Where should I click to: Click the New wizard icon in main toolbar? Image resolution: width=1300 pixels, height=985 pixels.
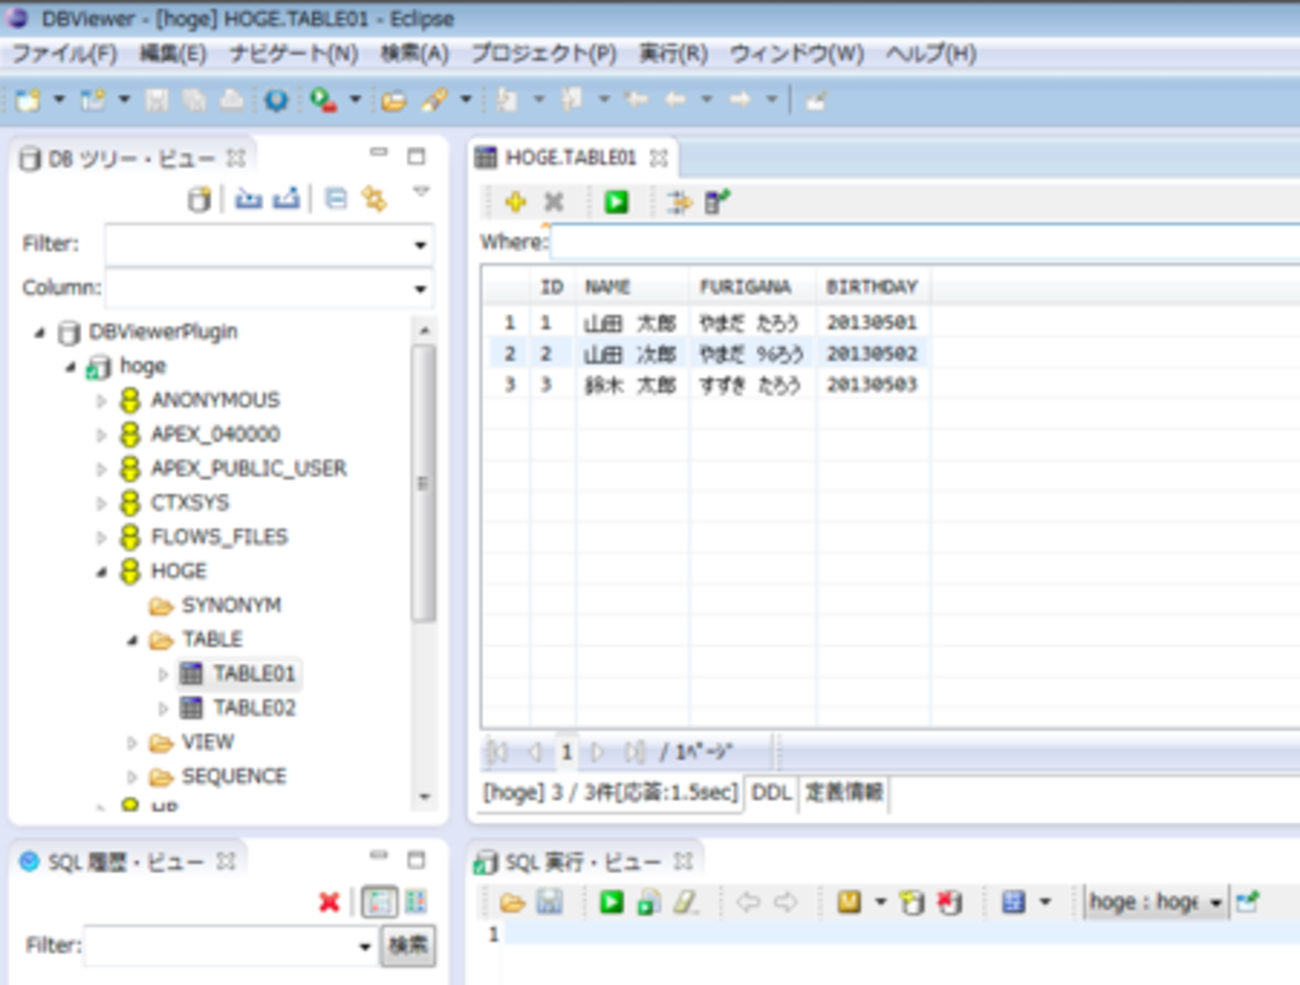tap(28, 100)
